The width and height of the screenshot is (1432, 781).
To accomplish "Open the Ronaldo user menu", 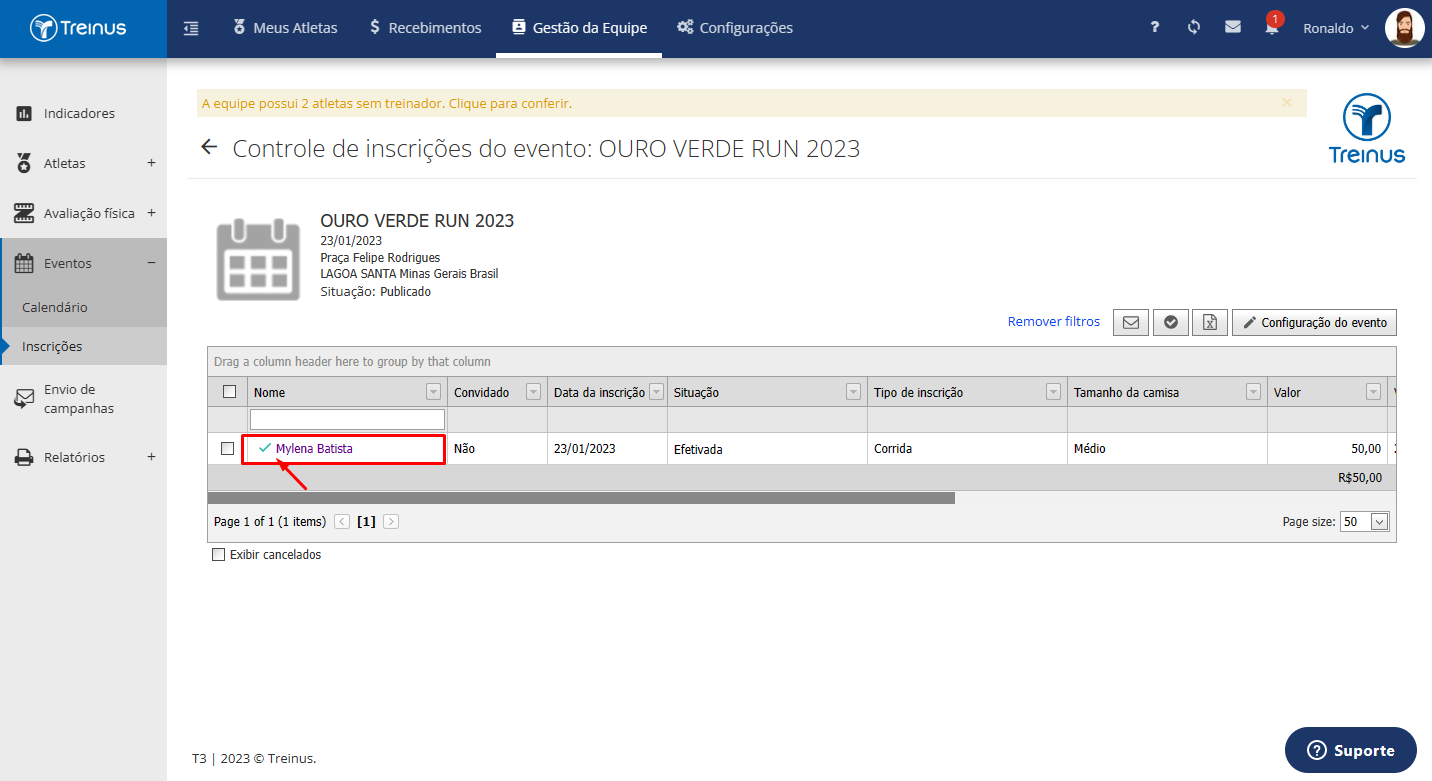I will click(1335, 28).
